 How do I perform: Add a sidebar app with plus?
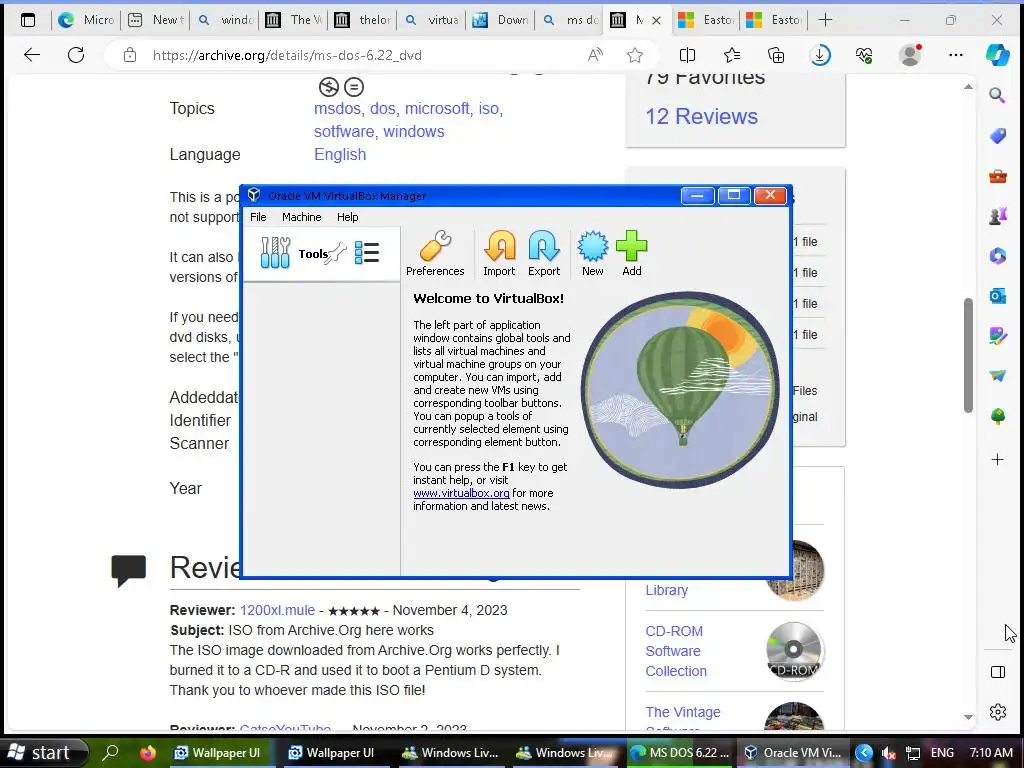[997, 460]
